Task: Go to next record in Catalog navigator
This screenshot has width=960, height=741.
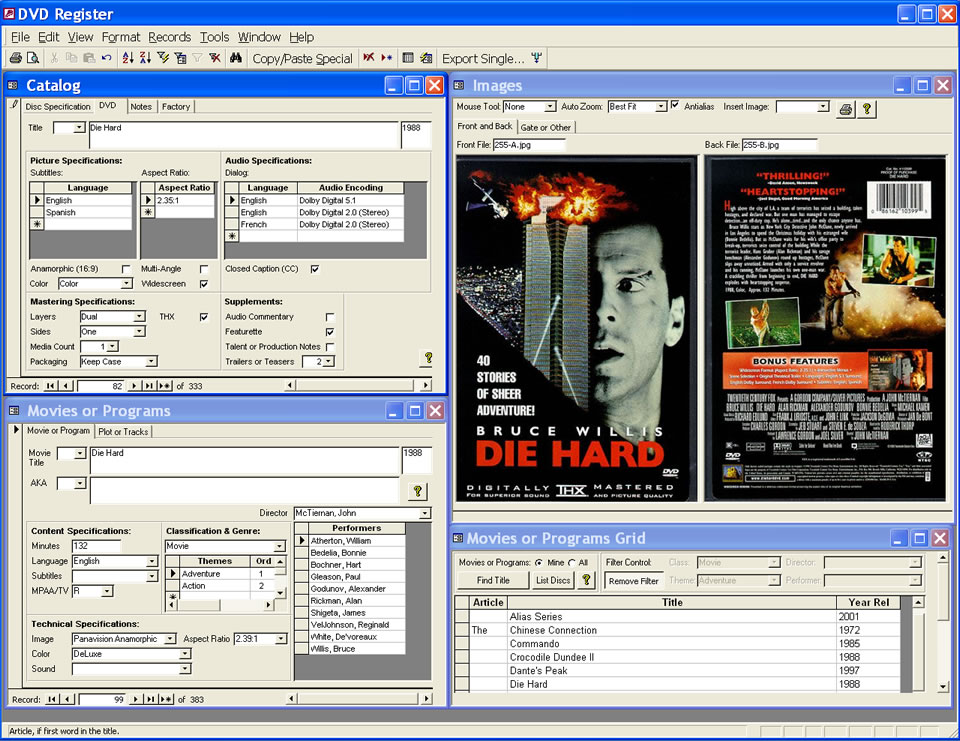Action: [x=134, y=386]
